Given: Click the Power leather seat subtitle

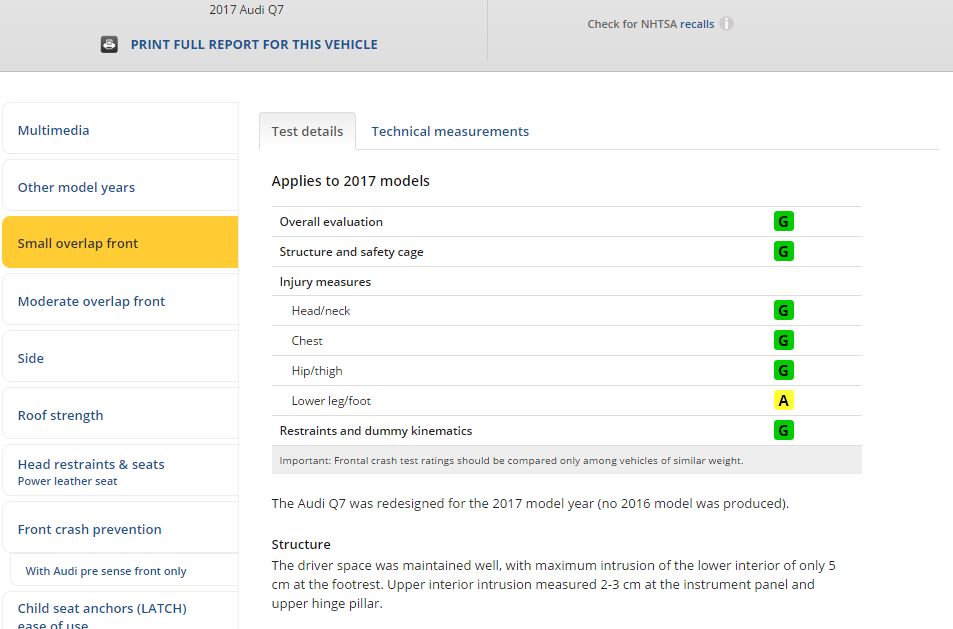Looking at the screenshot, I should (x=67, y=481).
